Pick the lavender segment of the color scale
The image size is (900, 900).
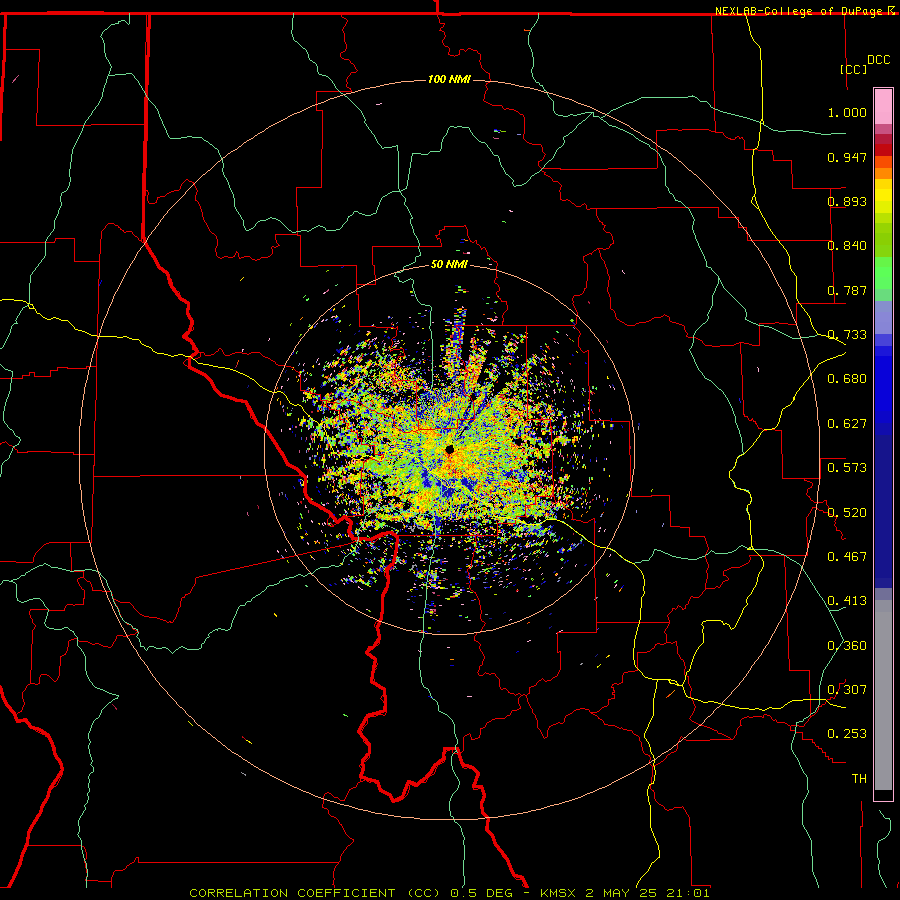point(883,317)
